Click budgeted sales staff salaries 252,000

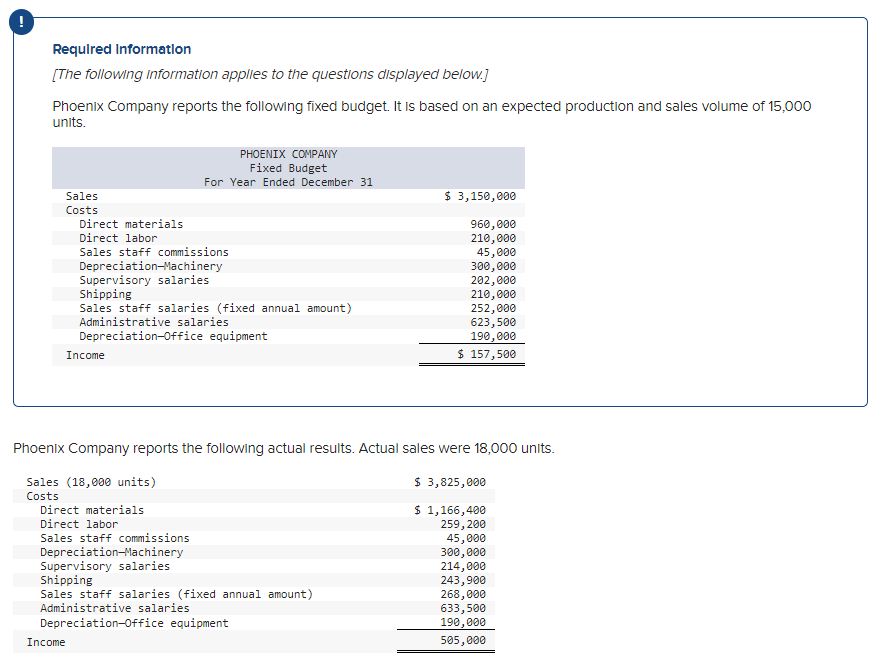(x=493, y=308)
